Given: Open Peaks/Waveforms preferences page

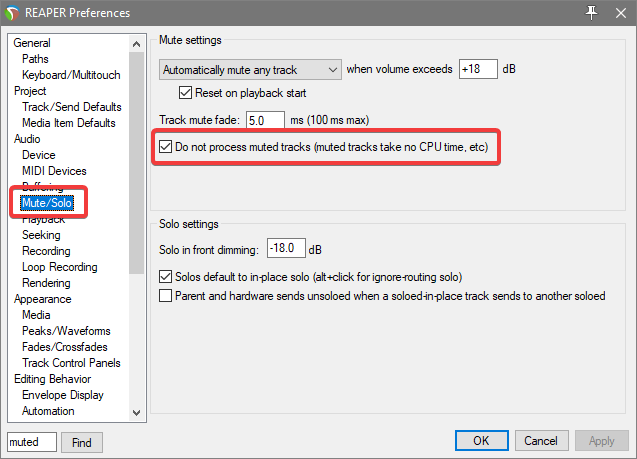Looking at the screenshot, I should click(x=66, y=331).
